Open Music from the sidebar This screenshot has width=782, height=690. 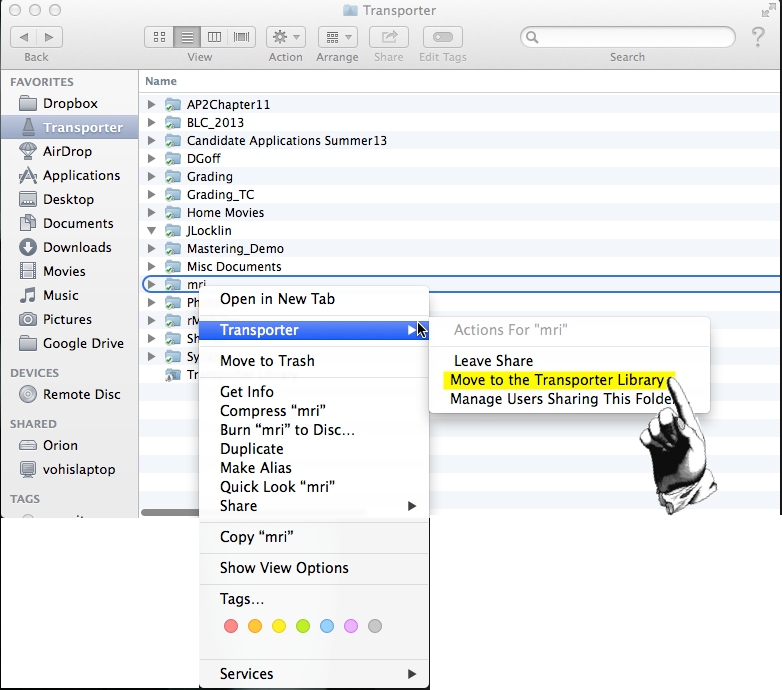[70, 295]
